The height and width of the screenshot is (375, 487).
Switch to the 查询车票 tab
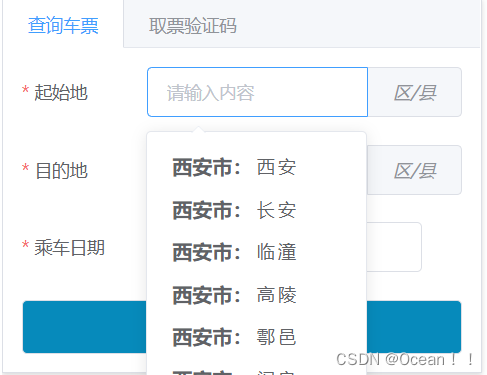pyautogui.click(x=63, y=25)
